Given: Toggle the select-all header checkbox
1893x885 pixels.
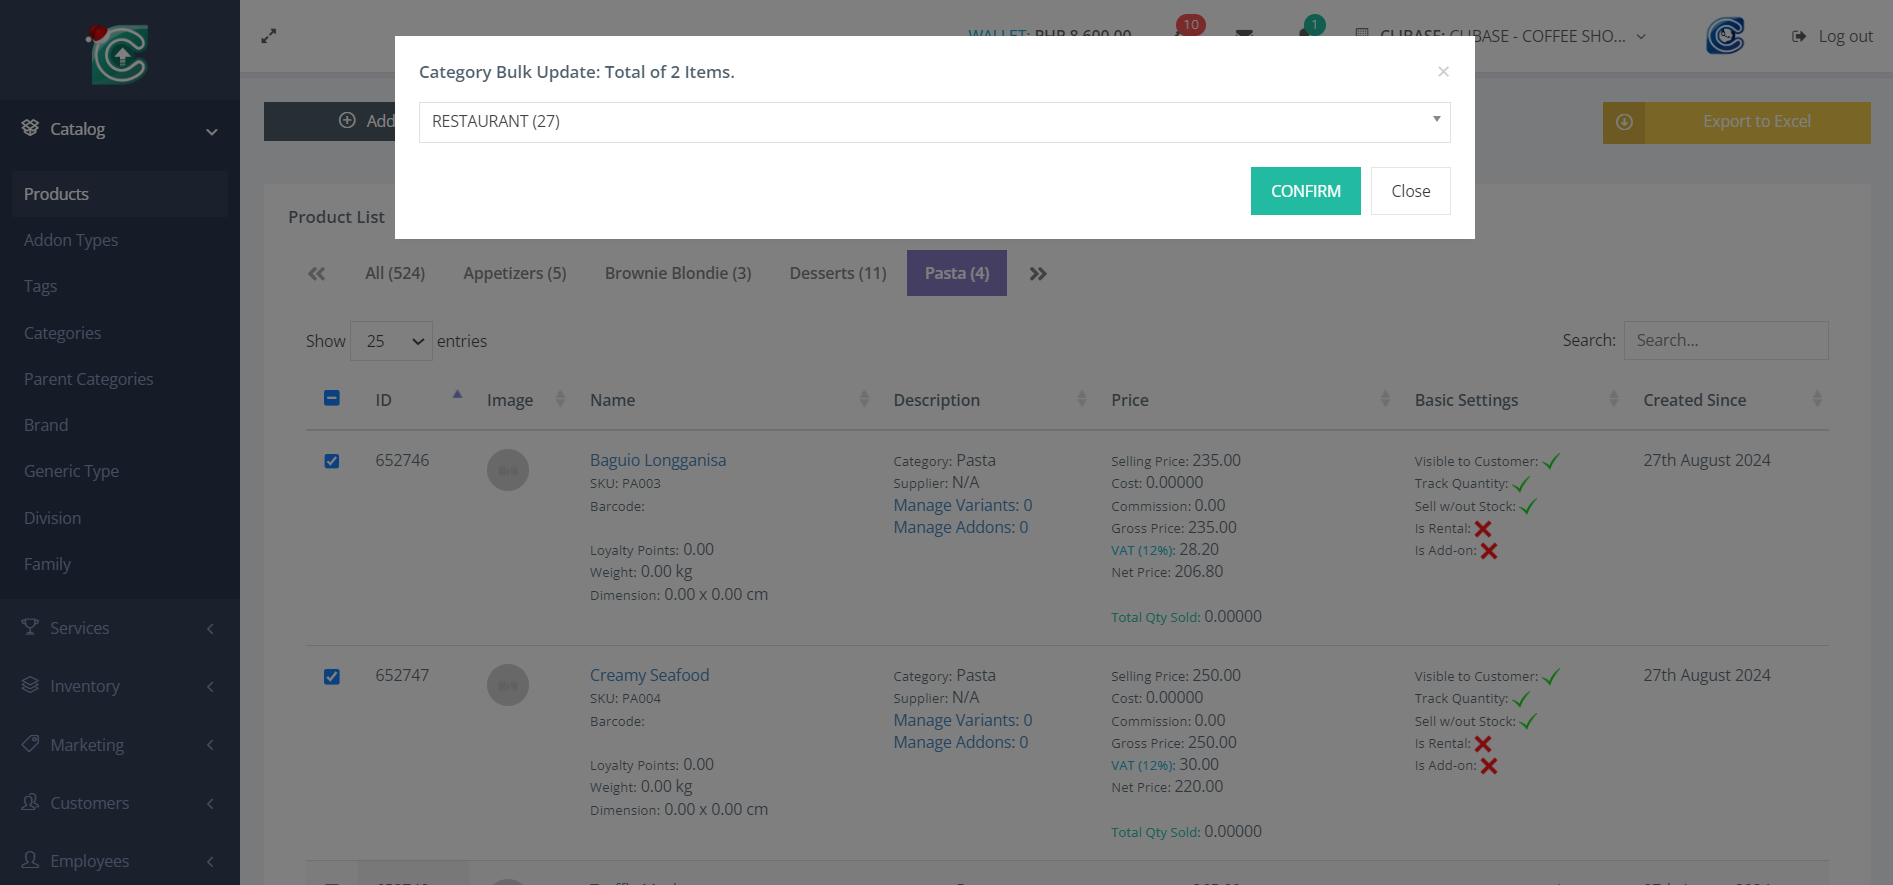Looking at the screenshot, I should click(332, 398).
